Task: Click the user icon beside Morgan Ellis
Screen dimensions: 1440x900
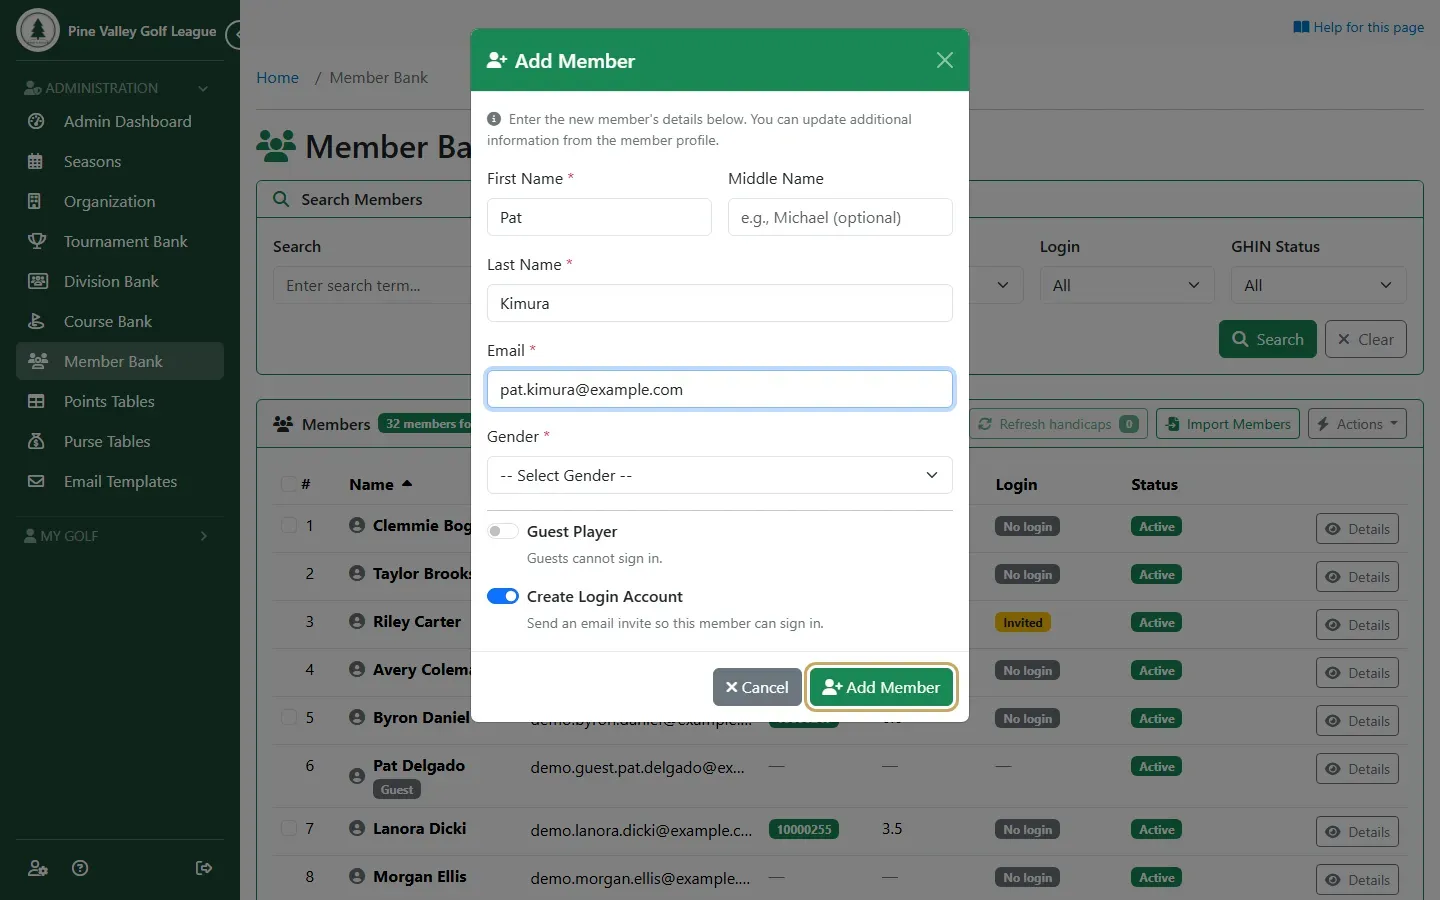Action: point(357,876)
